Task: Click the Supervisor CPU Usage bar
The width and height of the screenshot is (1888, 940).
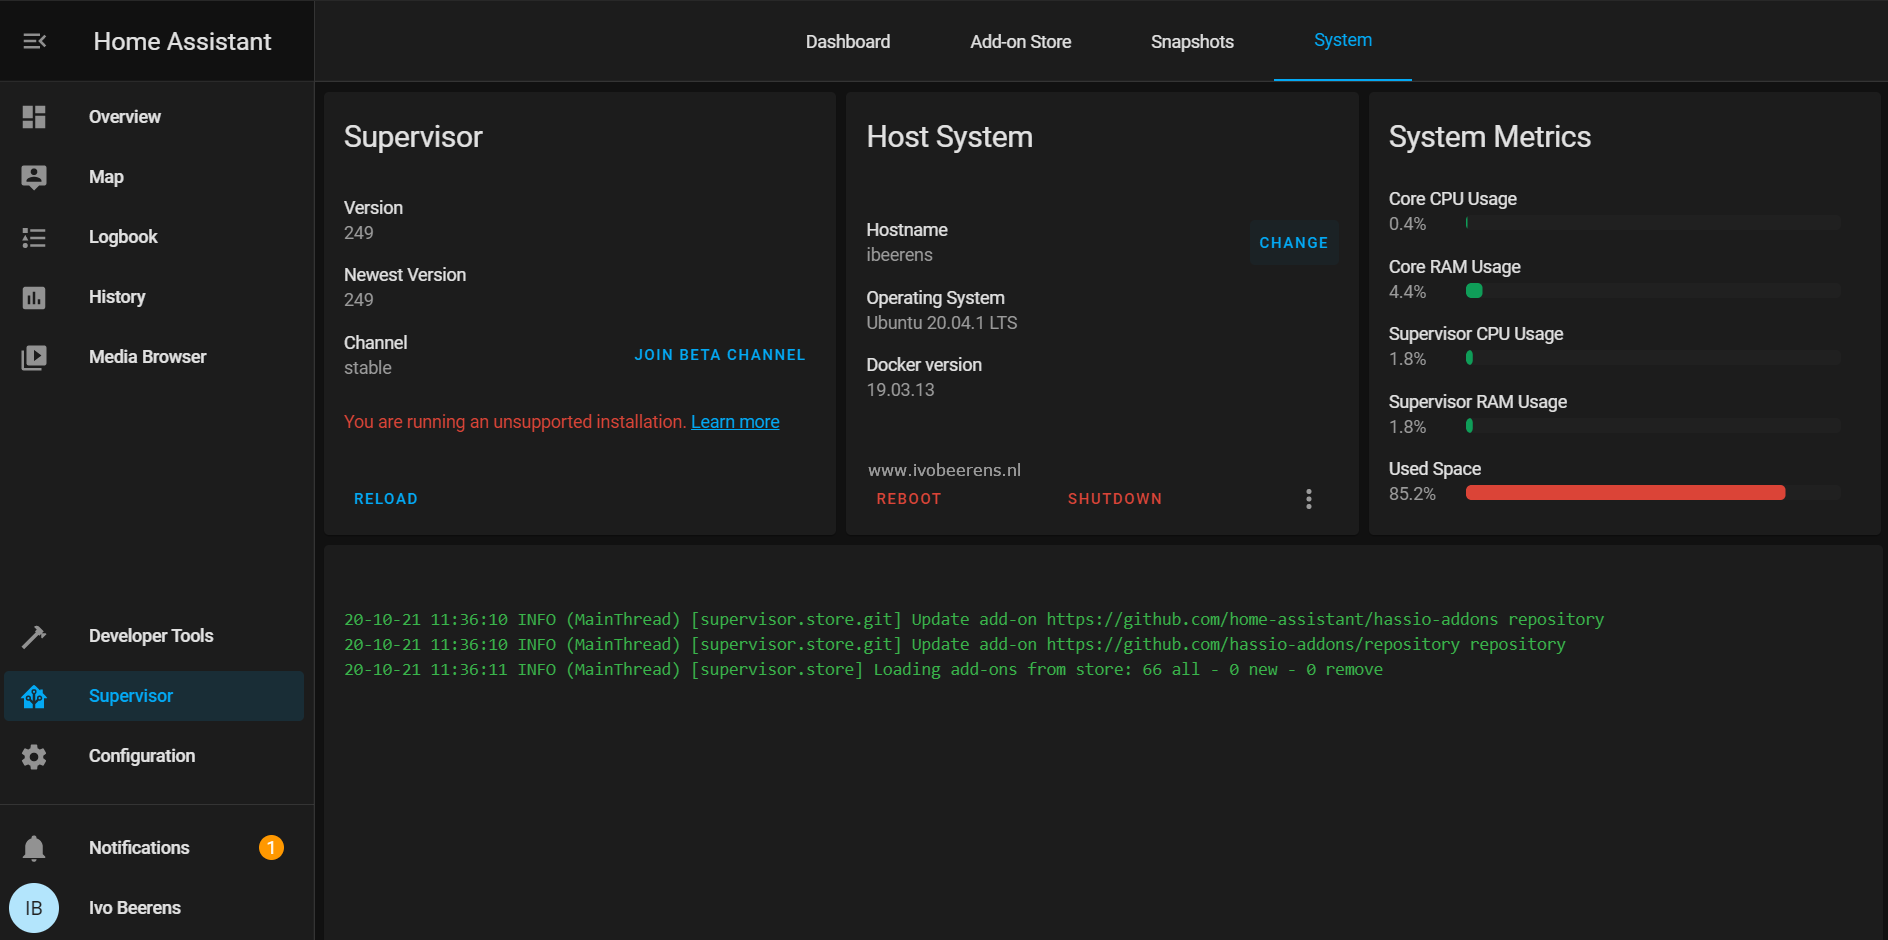Action: (x=1653, y=358)
